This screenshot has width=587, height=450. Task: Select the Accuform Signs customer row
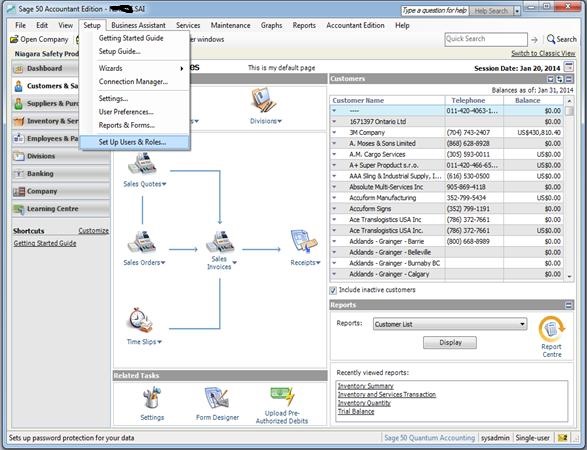coord(446,209)
